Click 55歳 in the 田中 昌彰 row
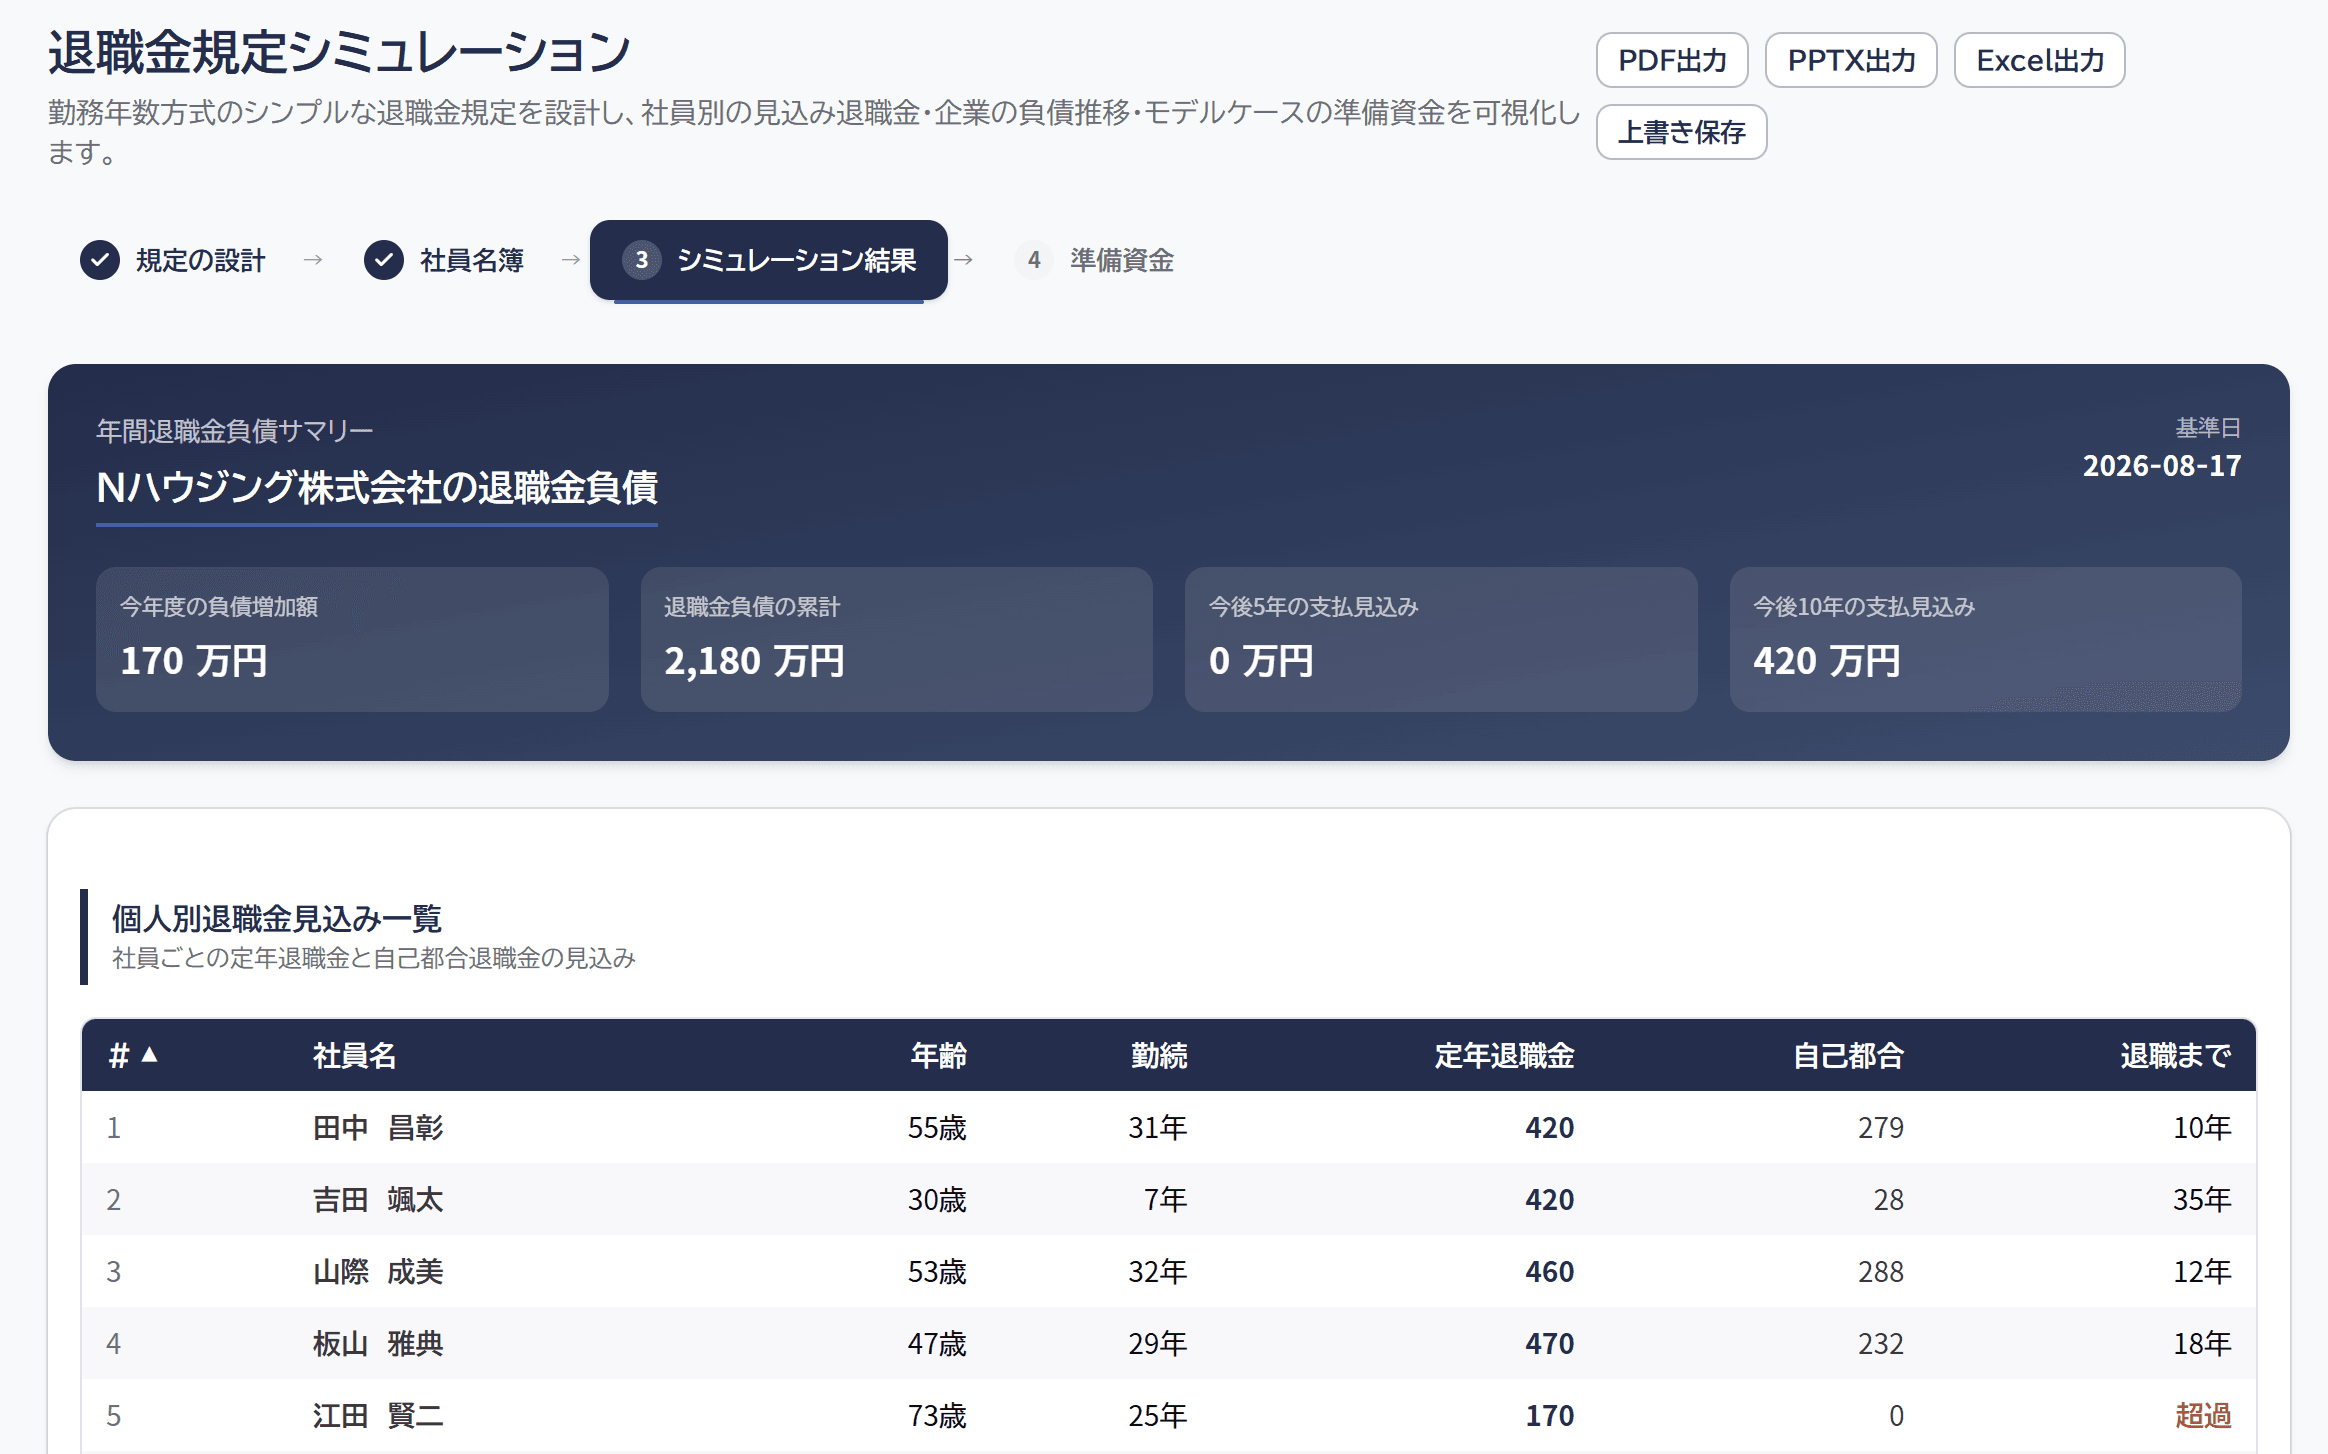The image size is (2328, 1454). pyautogui.click(x=937, y=1127)
